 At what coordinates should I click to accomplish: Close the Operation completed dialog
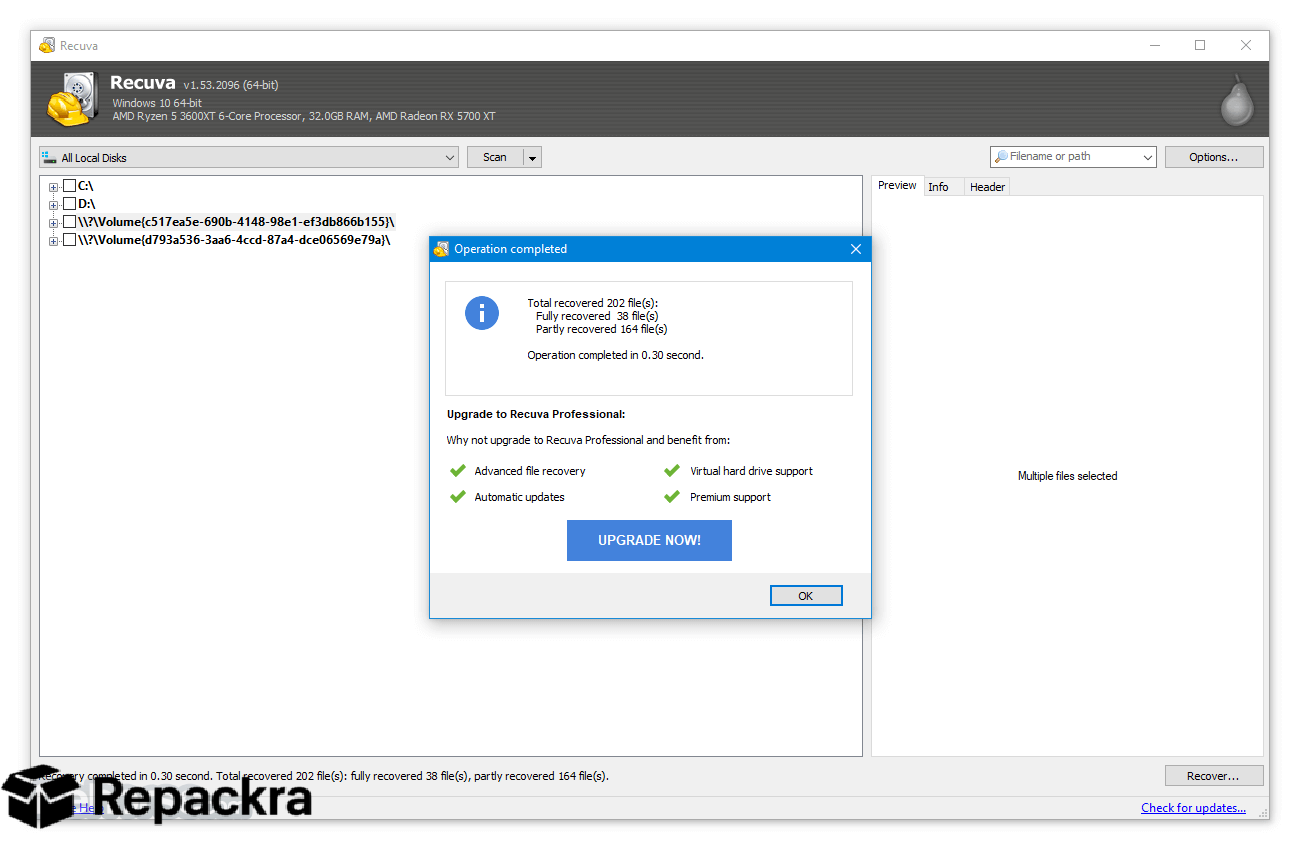click(x=856, y=249)
